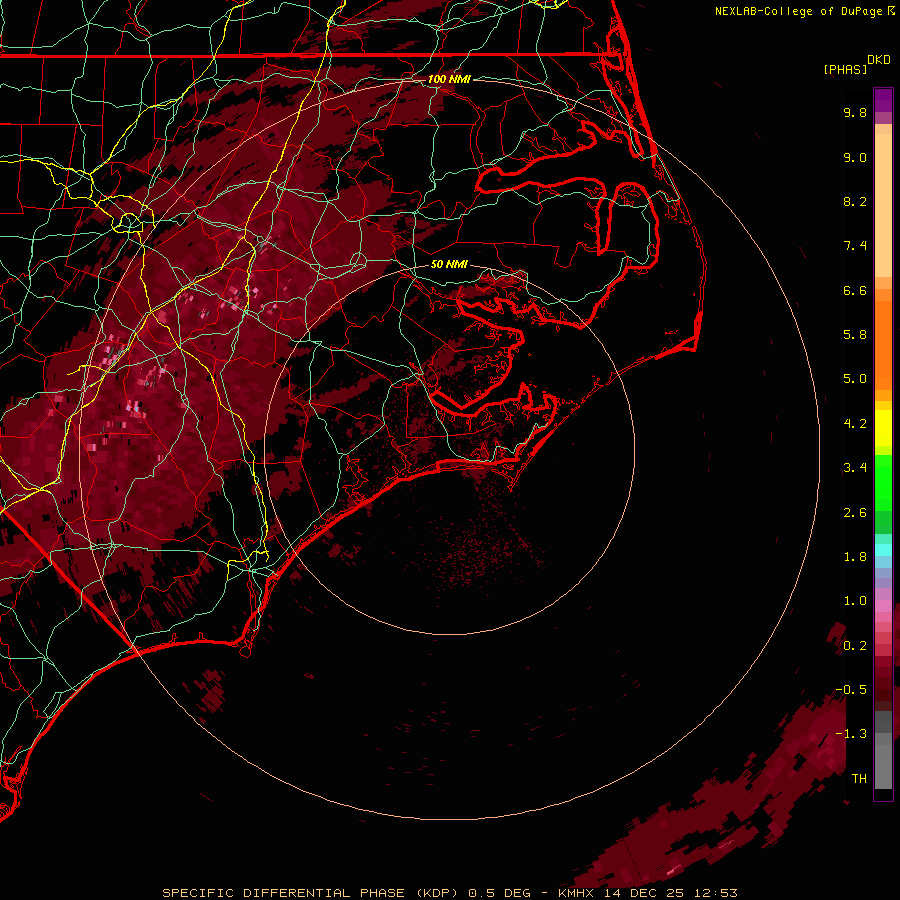Viewport: 900px width, 900px height.
Task: Click the 9.0 value on the scale
Action: click(855, 157)
